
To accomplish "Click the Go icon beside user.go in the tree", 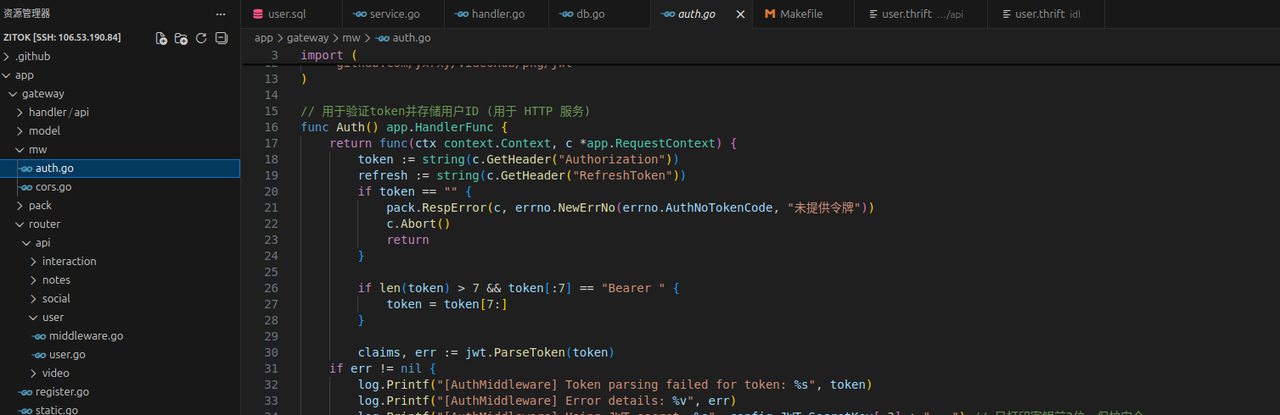I will tap(39, 355).
